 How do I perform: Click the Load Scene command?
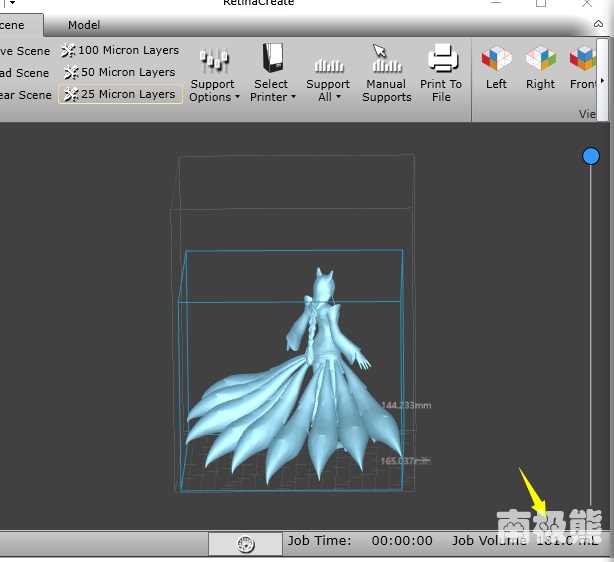[24, 73]
